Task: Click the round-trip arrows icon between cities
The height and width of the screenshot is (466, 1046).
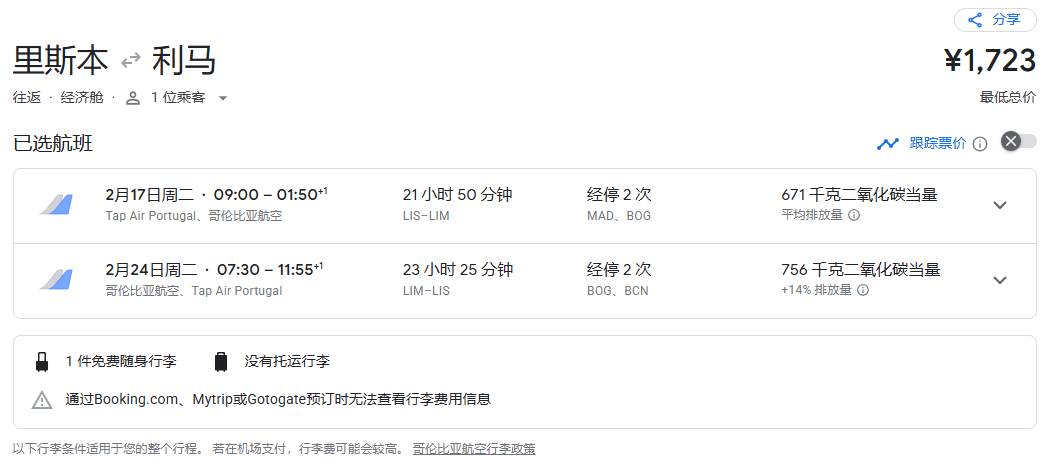Action: (131, 61)
